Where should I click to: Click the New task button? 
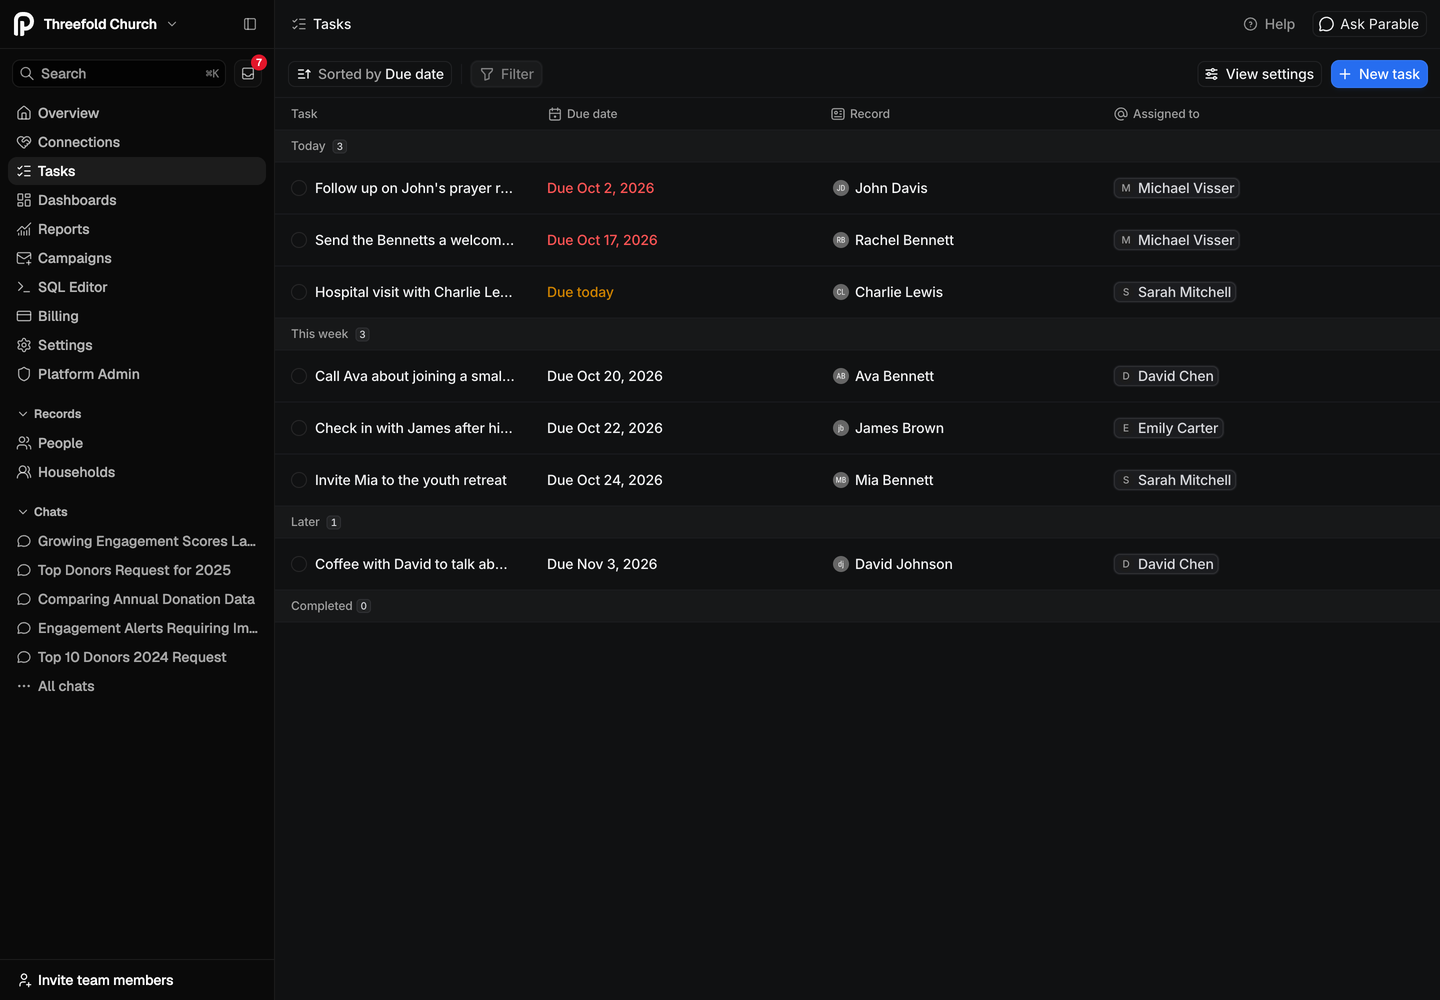coord(1379,74)
